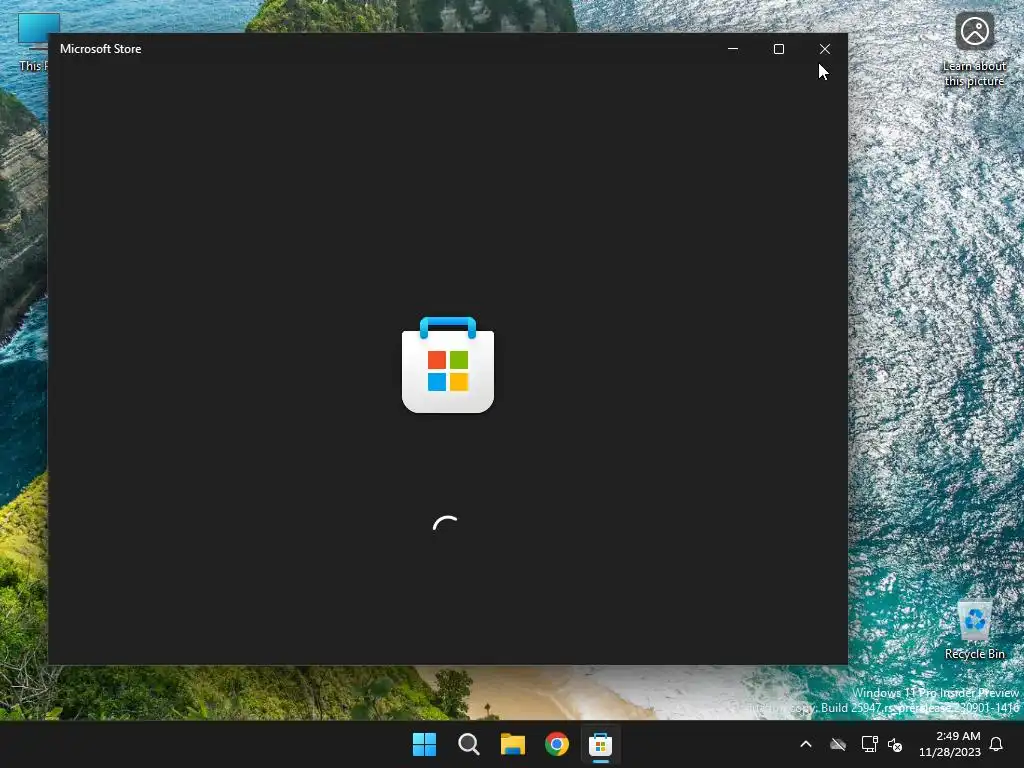Select the Microsoft Store taskbar icon
This screenshot has height=768, width=1024.
pos(600,744)
